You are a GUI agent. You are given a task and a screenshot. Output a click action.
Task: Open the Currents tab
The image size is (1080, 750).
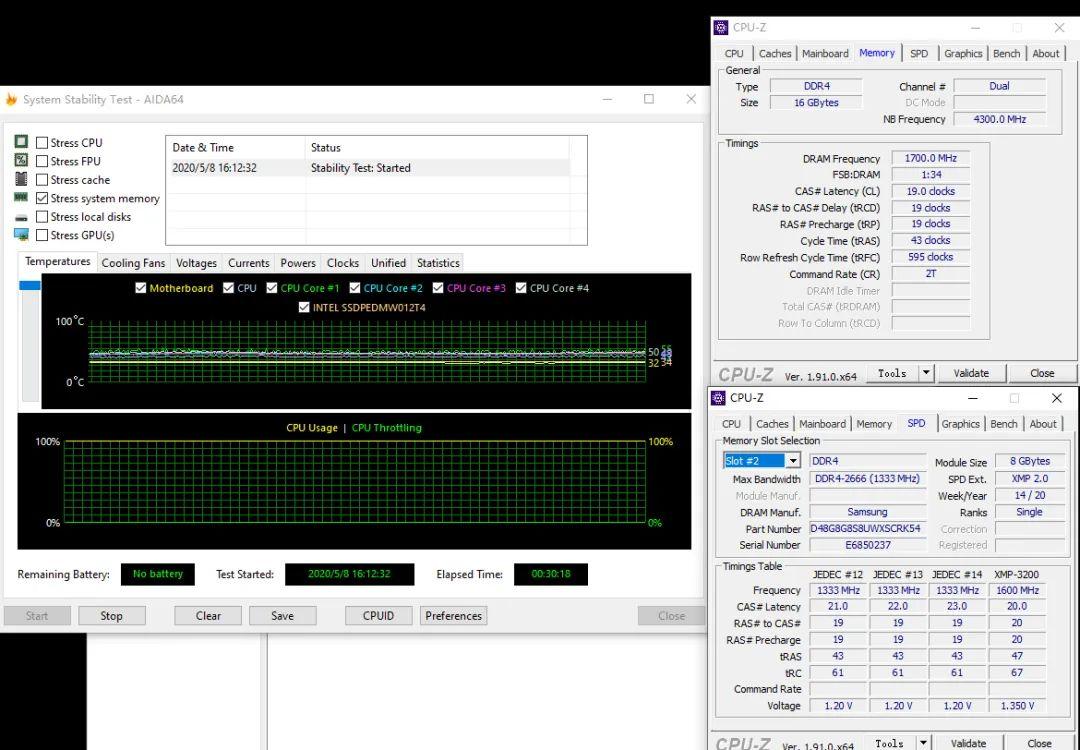click(x=249, y=263)
